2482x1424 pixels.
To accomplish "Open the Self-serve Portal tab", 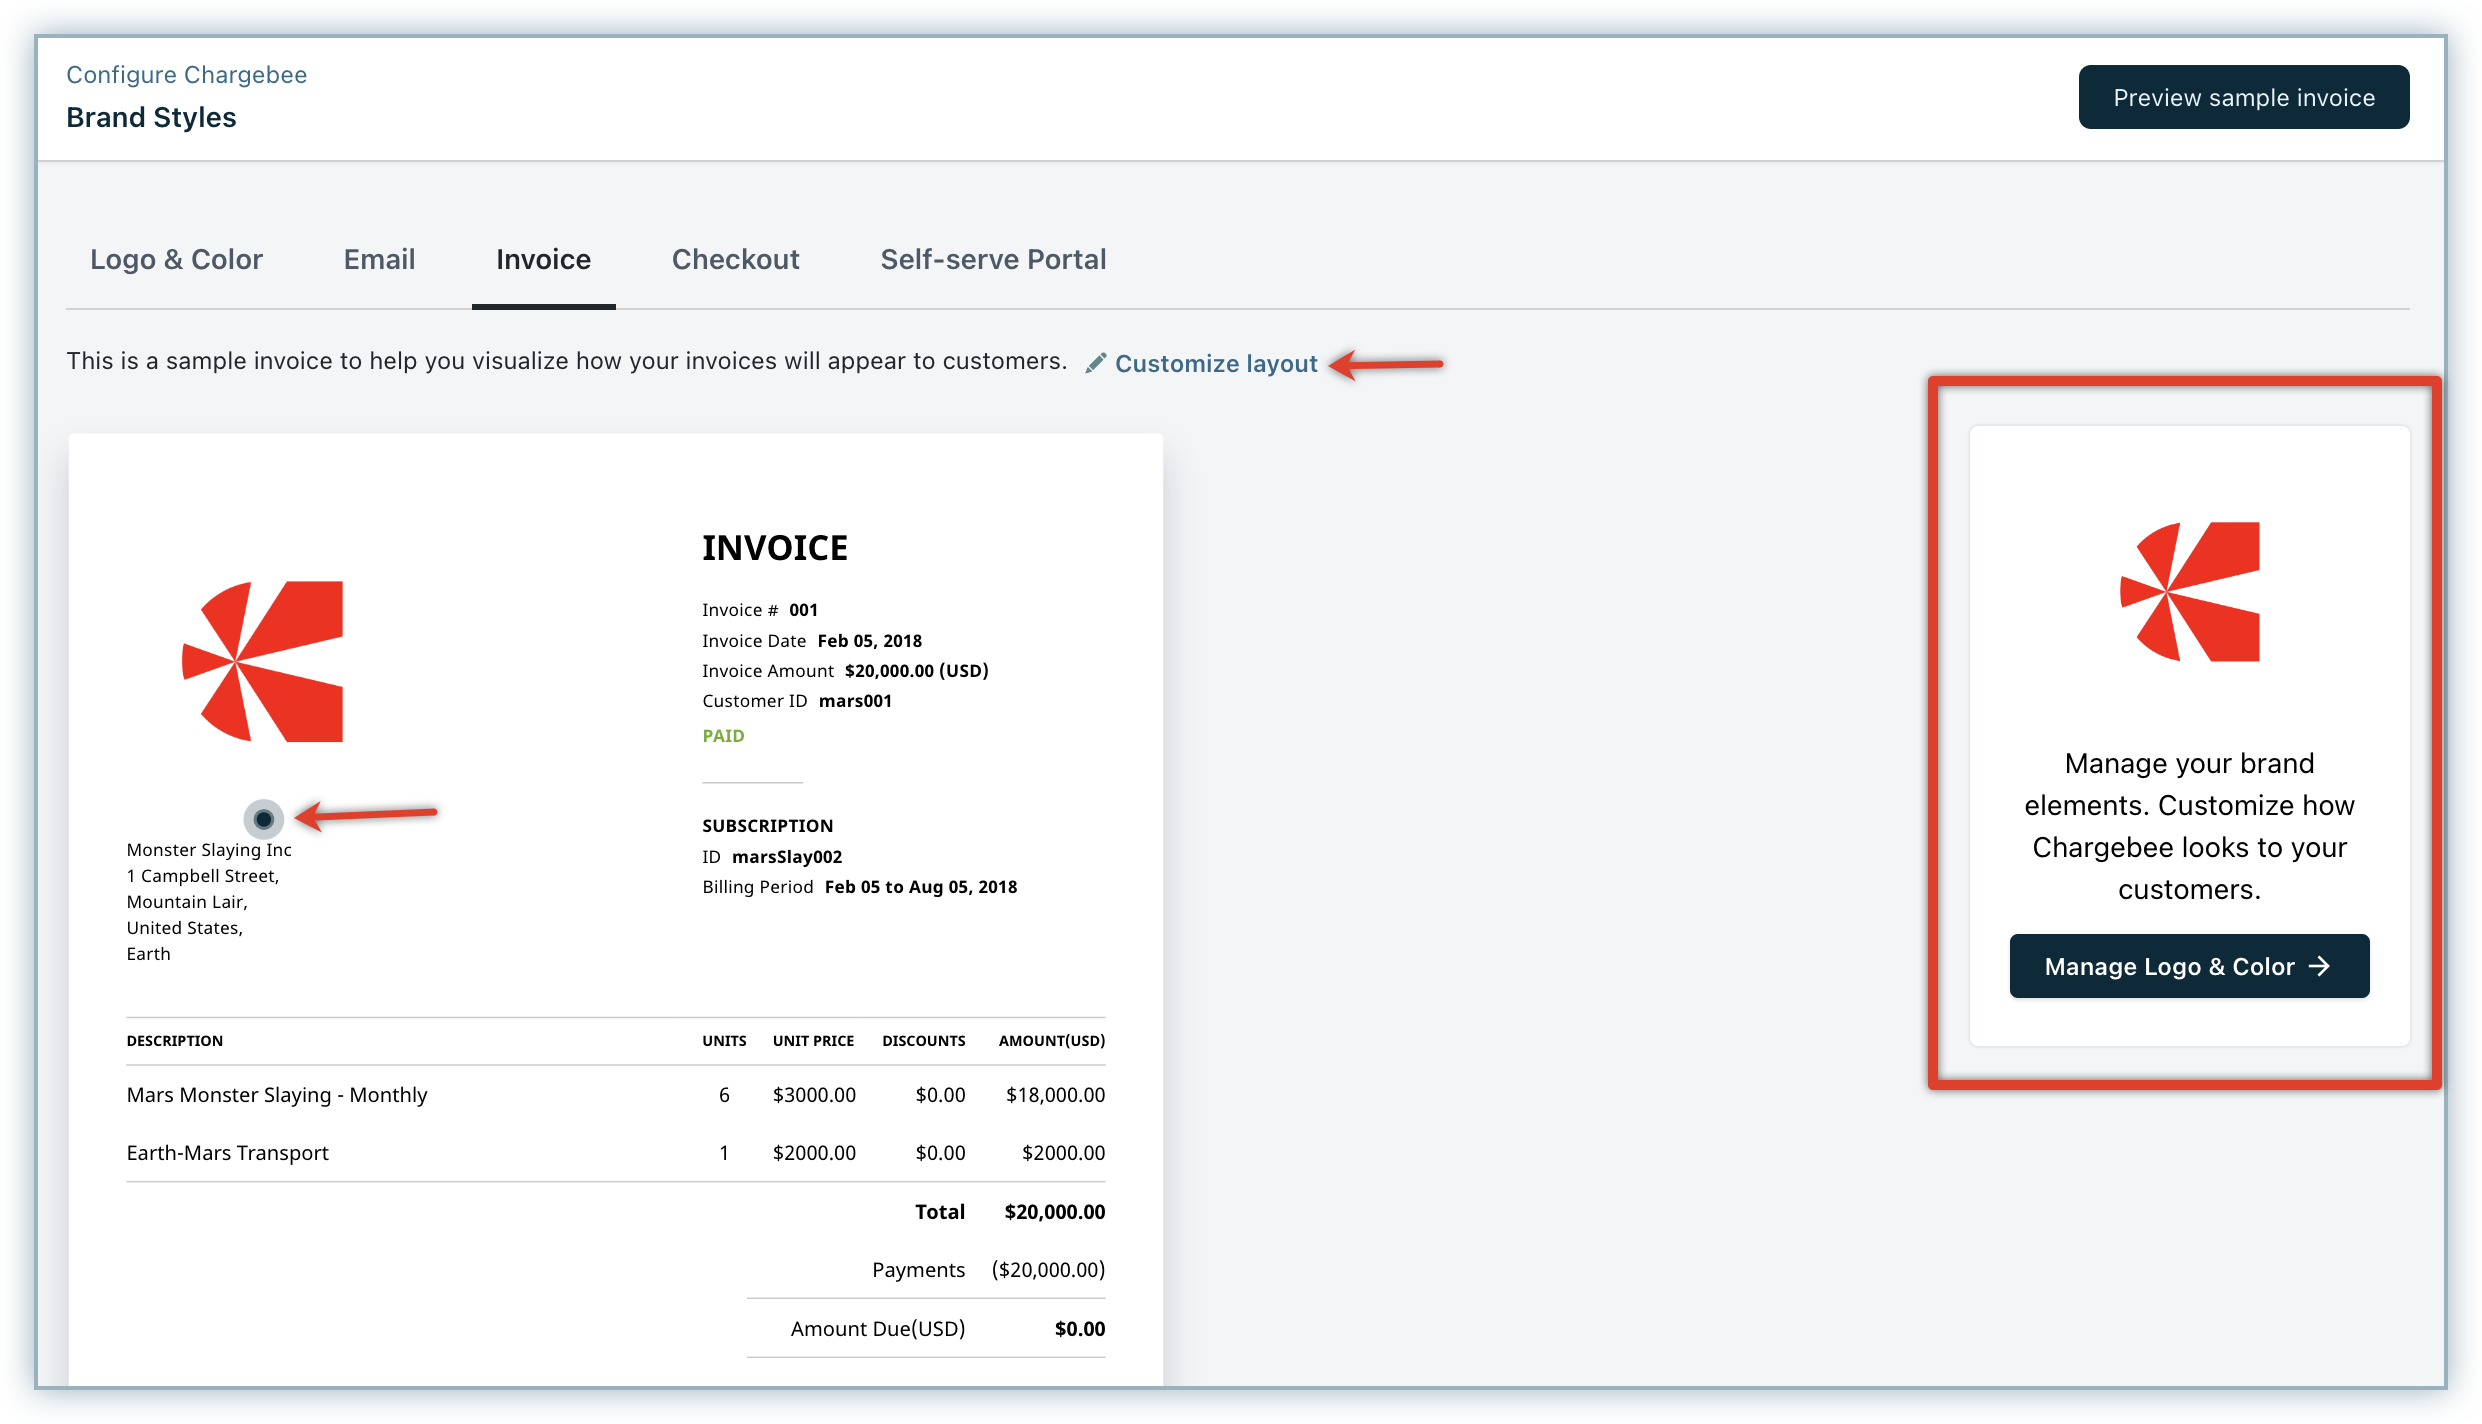I will [993, 260].
